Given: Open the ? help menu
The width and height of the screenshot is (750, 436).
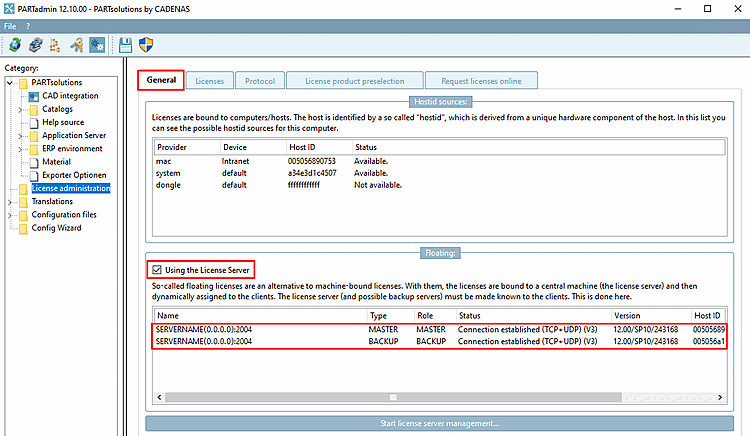Looking at the screenshot, I should [28, 26].
